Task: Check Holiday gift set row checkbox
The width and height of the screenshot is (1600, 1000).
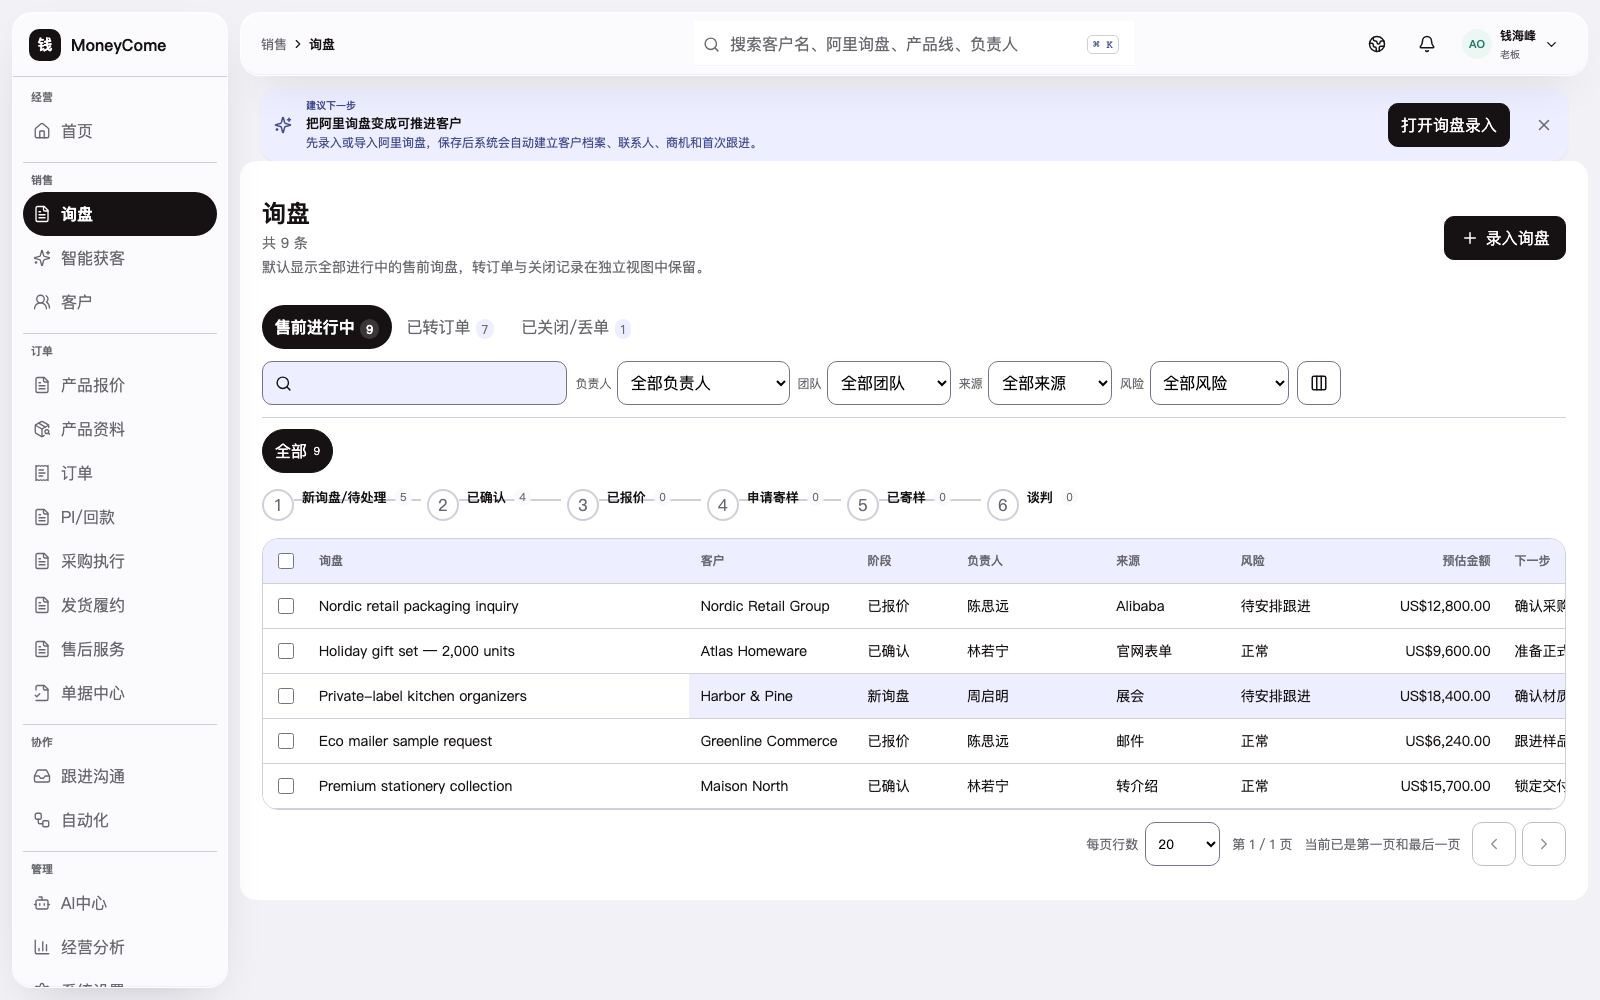Action: [286, 651]
